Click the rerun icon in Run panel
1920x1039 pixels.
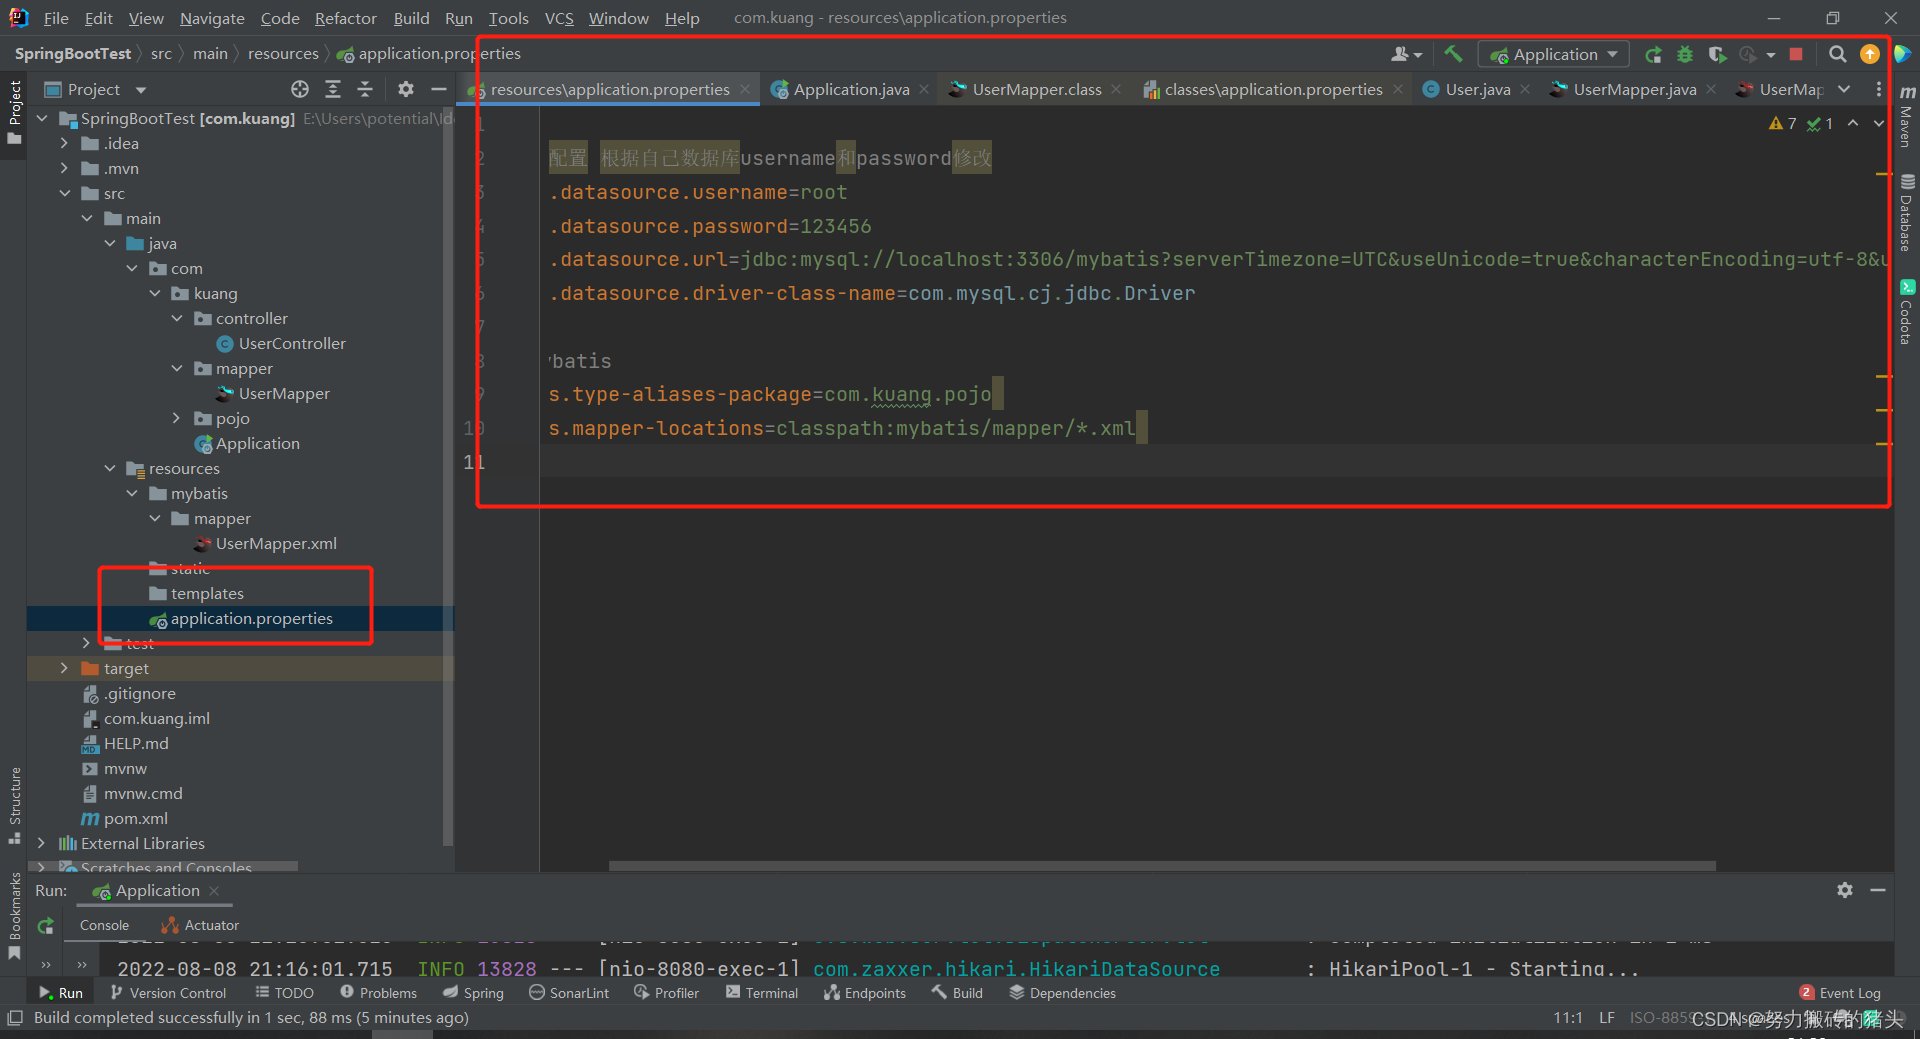[x=45, y=926]
